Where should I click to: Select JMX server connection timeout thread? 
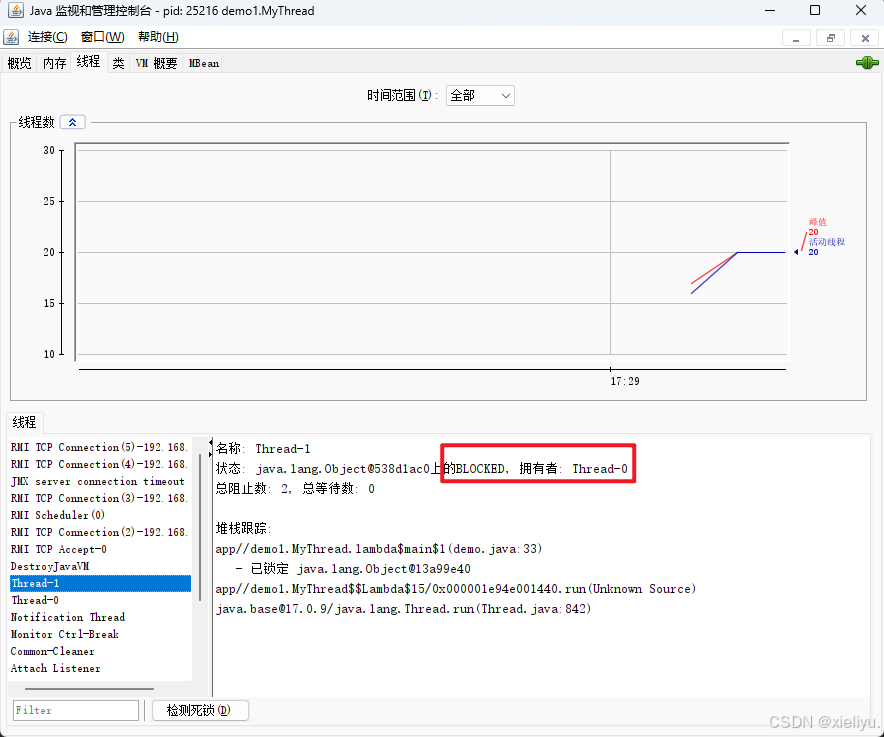pyautogui.click(x=100, y=481)
